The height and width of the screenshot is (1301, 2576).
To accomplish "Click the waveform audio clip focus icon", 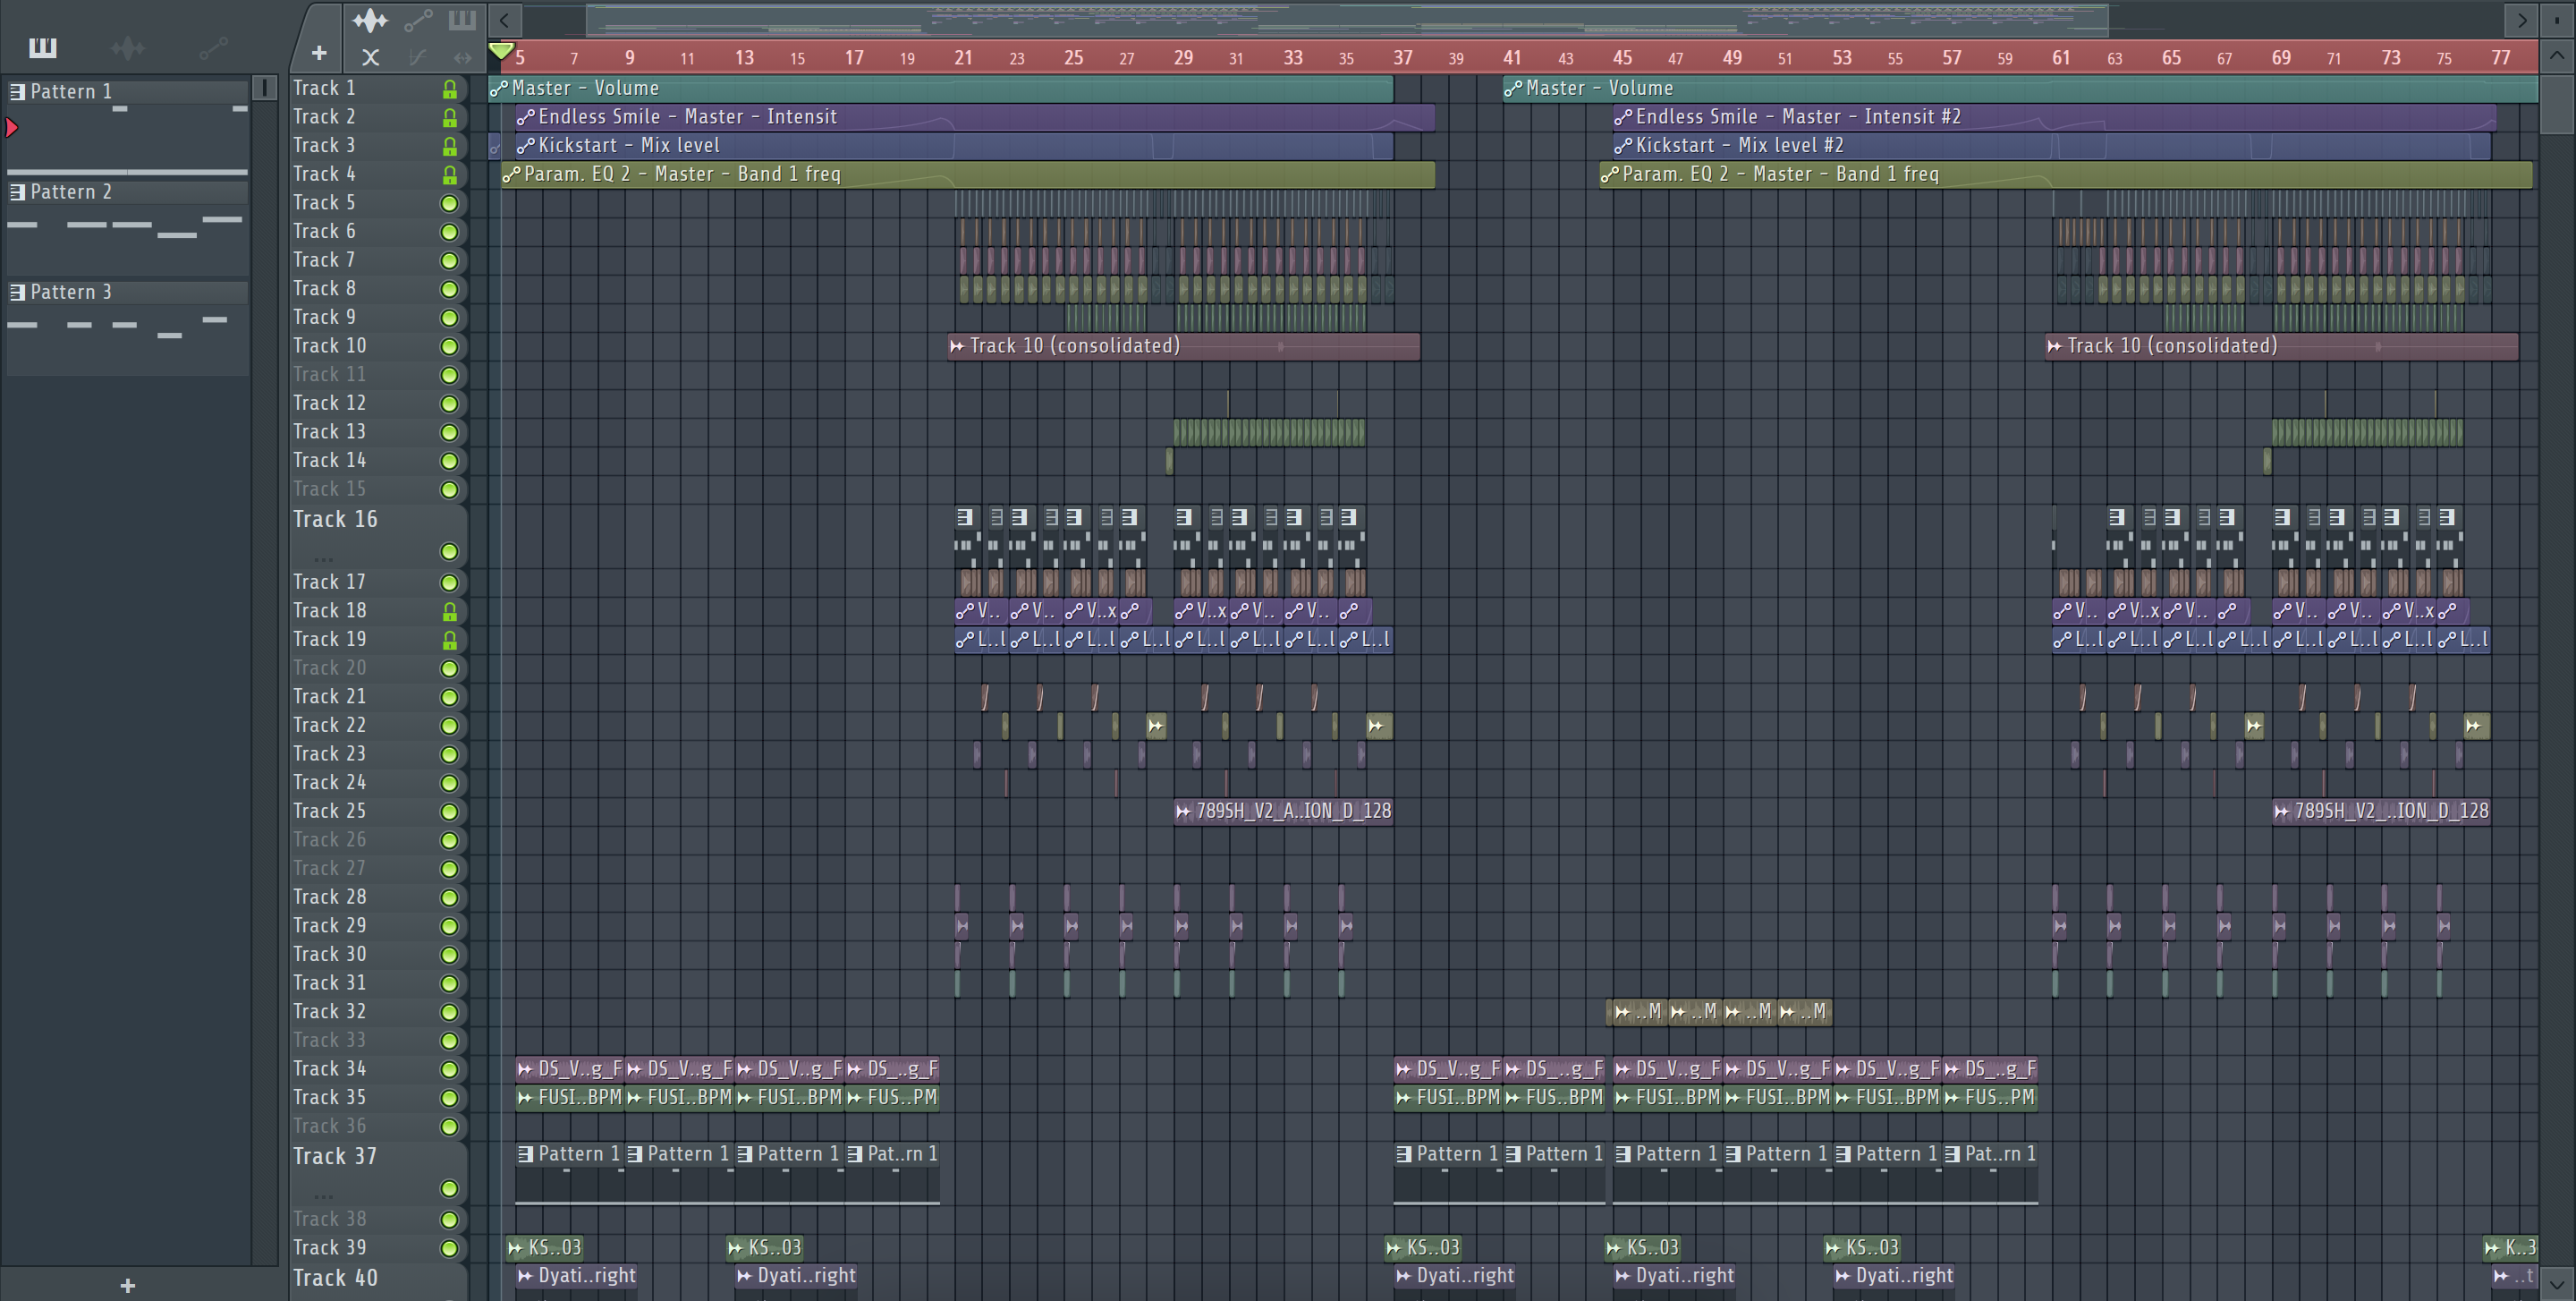I will point(370,19).
